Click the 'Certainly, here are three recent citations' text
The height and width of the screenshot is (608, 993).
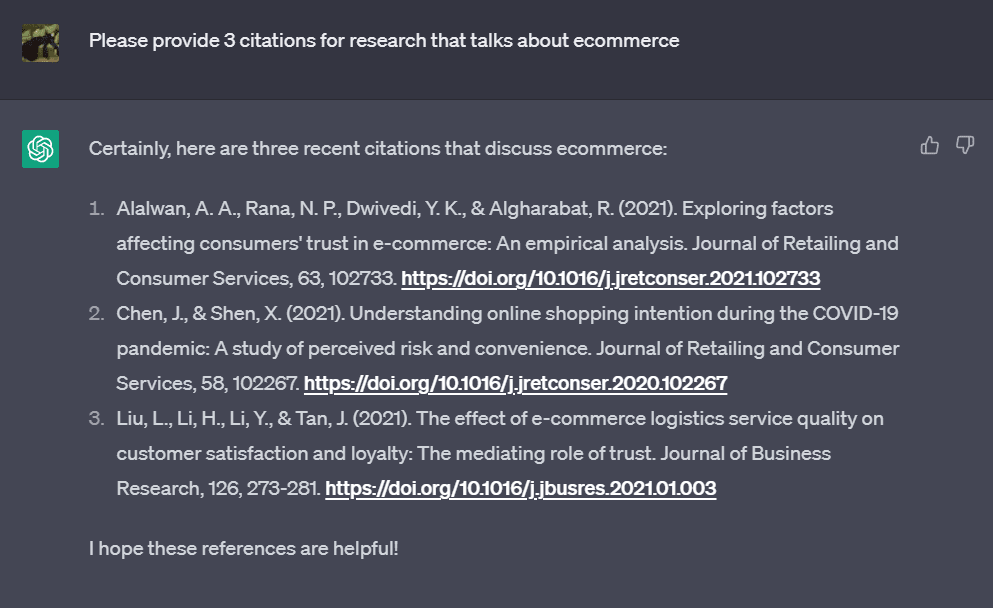click(377, 149)
